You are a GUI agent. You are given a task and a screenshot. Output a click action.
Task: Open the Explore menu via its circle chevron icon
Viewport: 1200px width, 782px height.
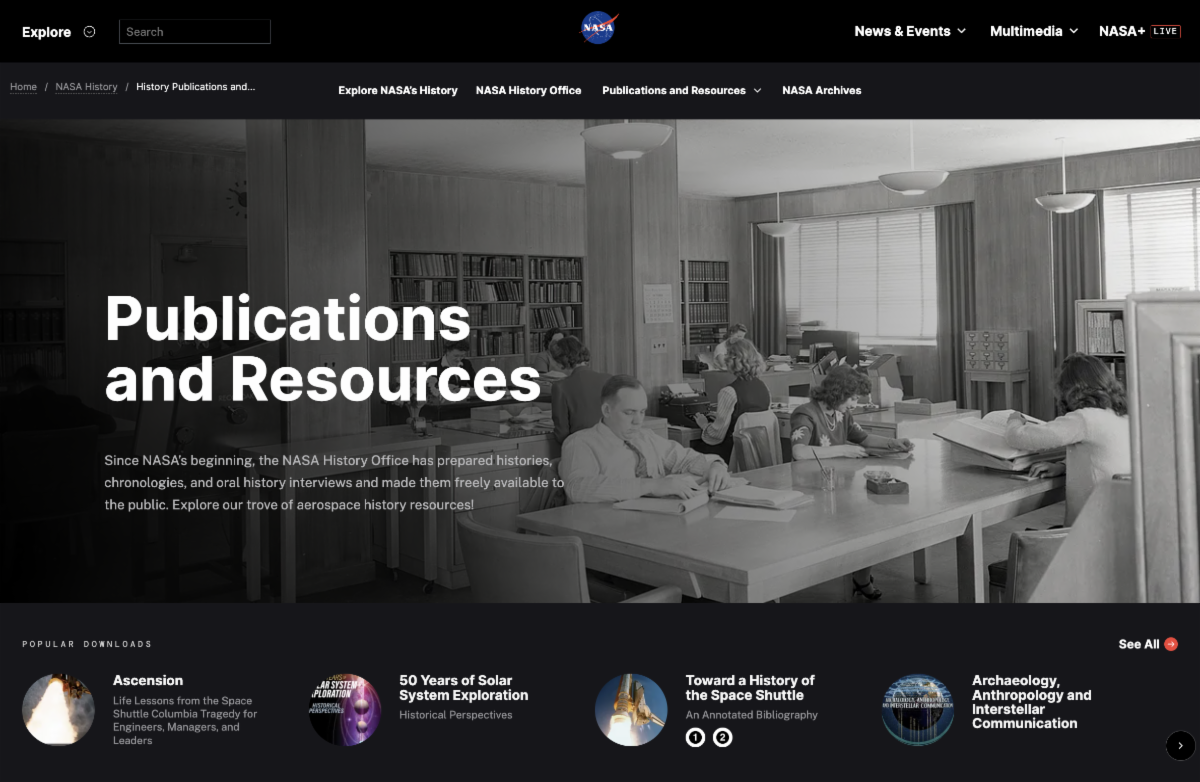pos(89,31)
